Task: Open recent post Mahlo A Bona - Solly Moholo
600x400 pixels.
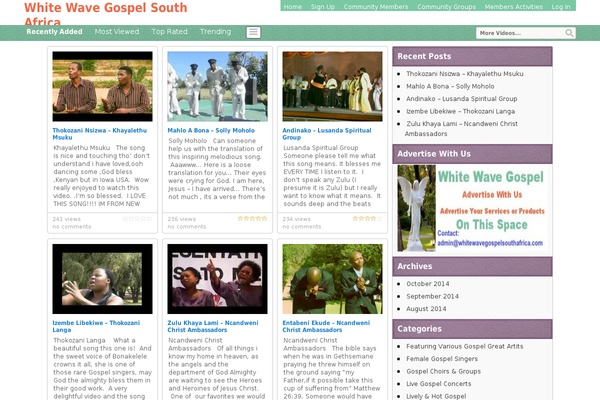Action: tap(450, 86)
